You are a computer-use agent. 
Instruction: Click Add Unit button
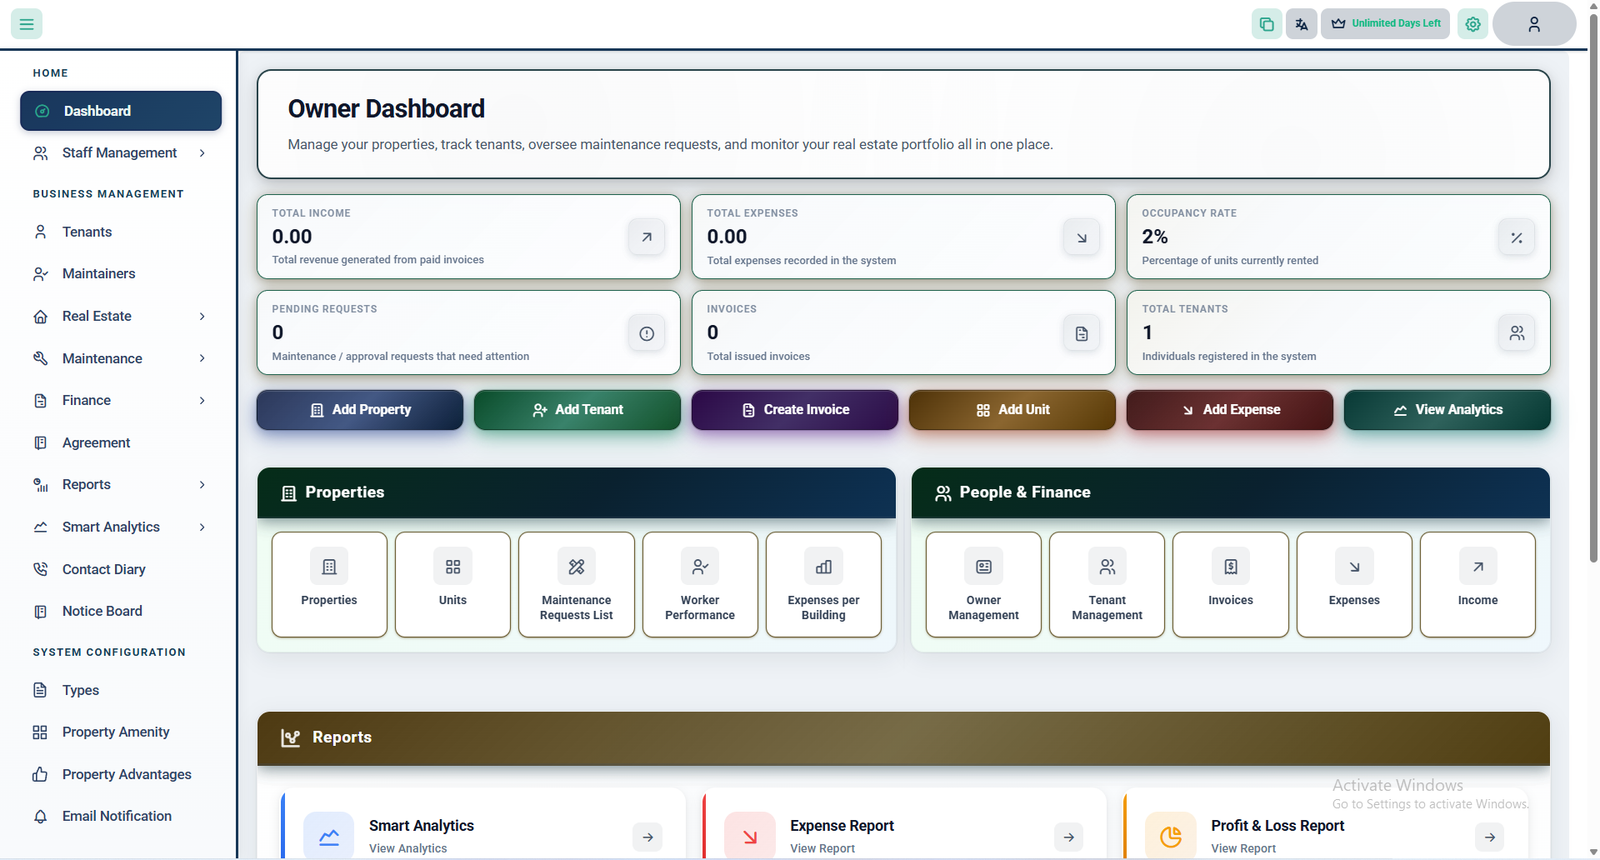tap(1012, 410)
